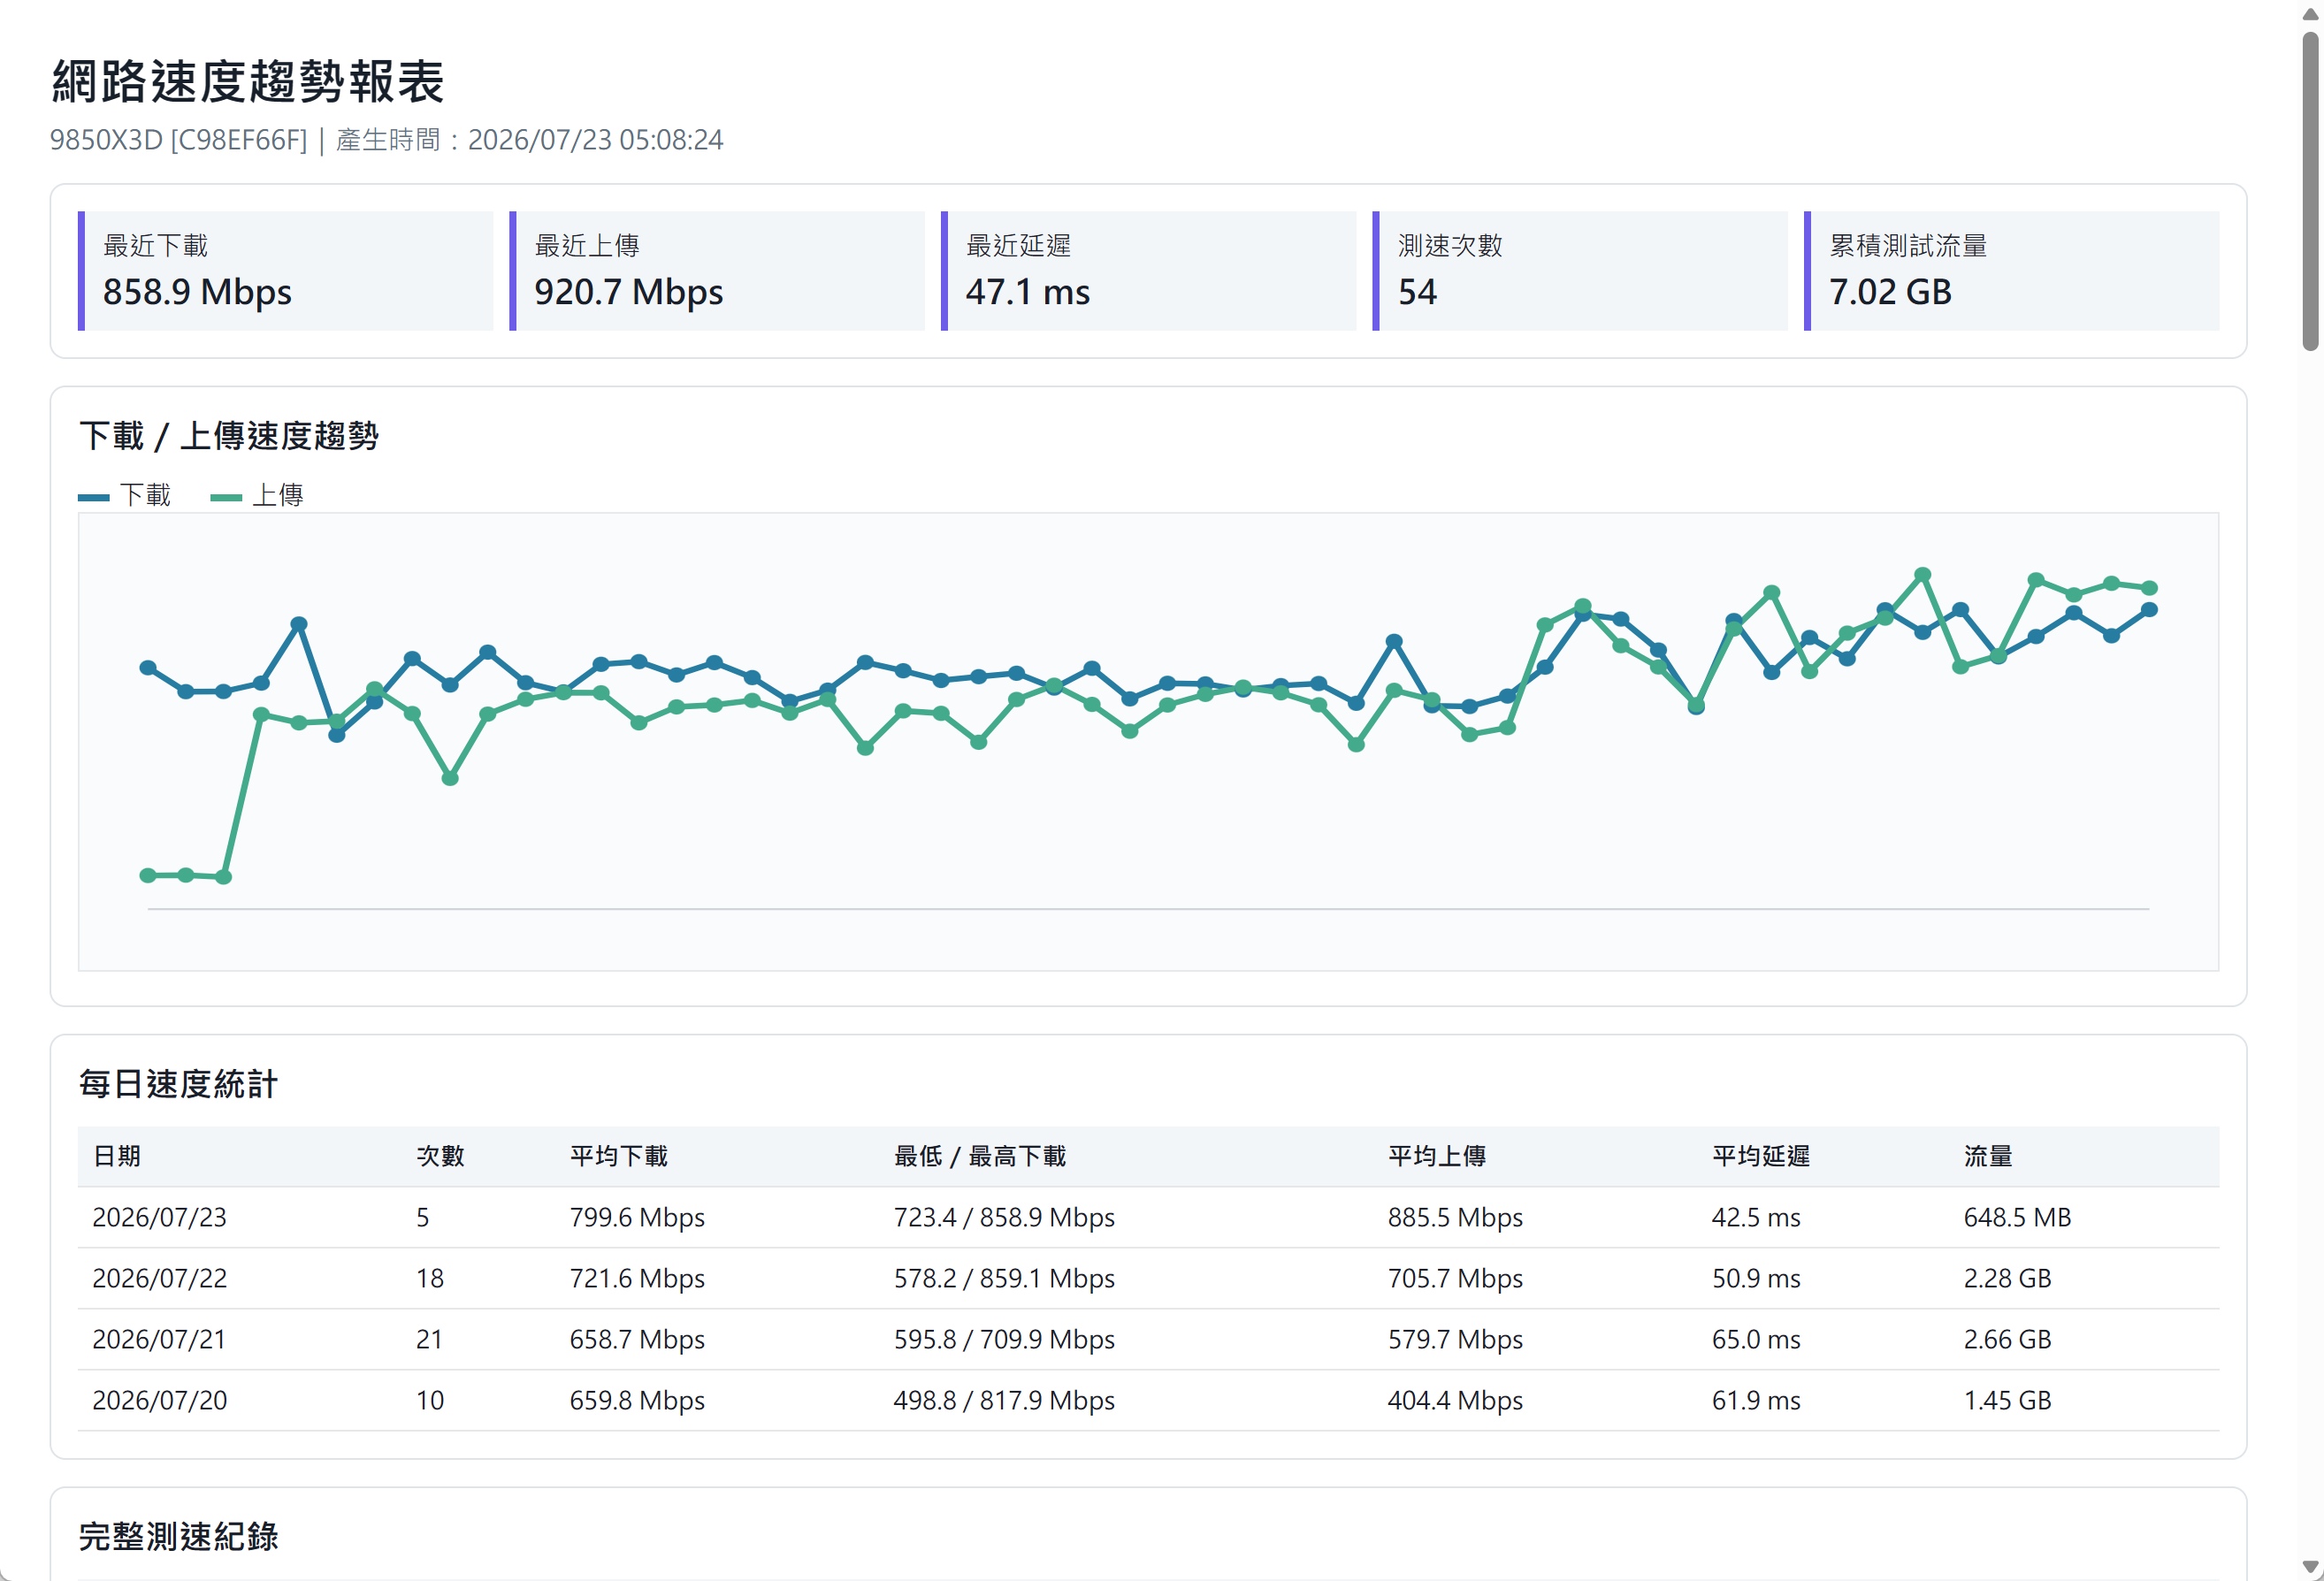The width and height of the screenshot is (2324, 1581).
Task: Click the 1.45 GB traffic cell
Action: point(2007,1400)
